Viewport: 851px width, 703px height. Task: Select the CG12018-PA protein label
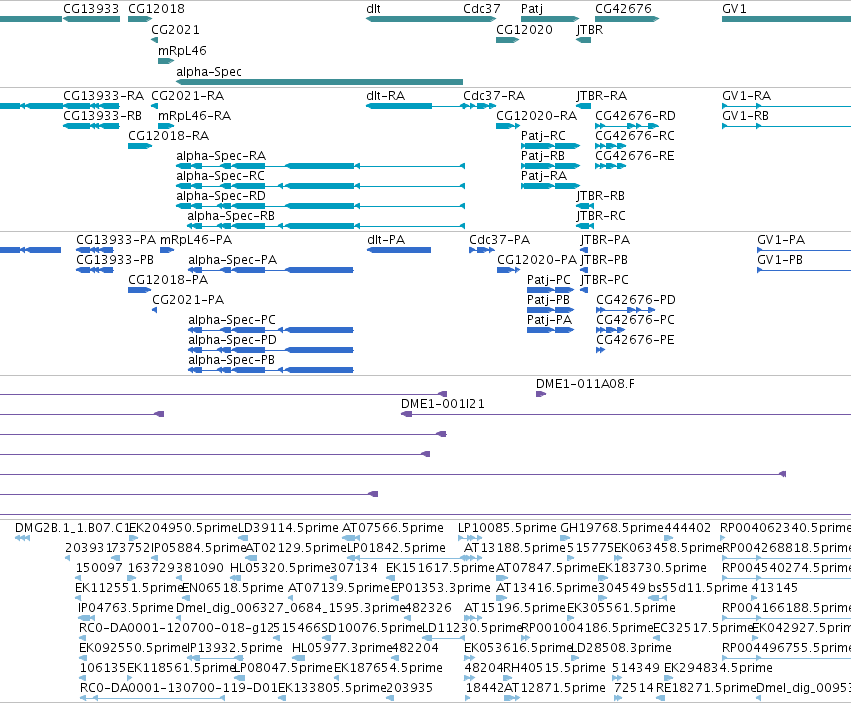(x=168, y=280)
